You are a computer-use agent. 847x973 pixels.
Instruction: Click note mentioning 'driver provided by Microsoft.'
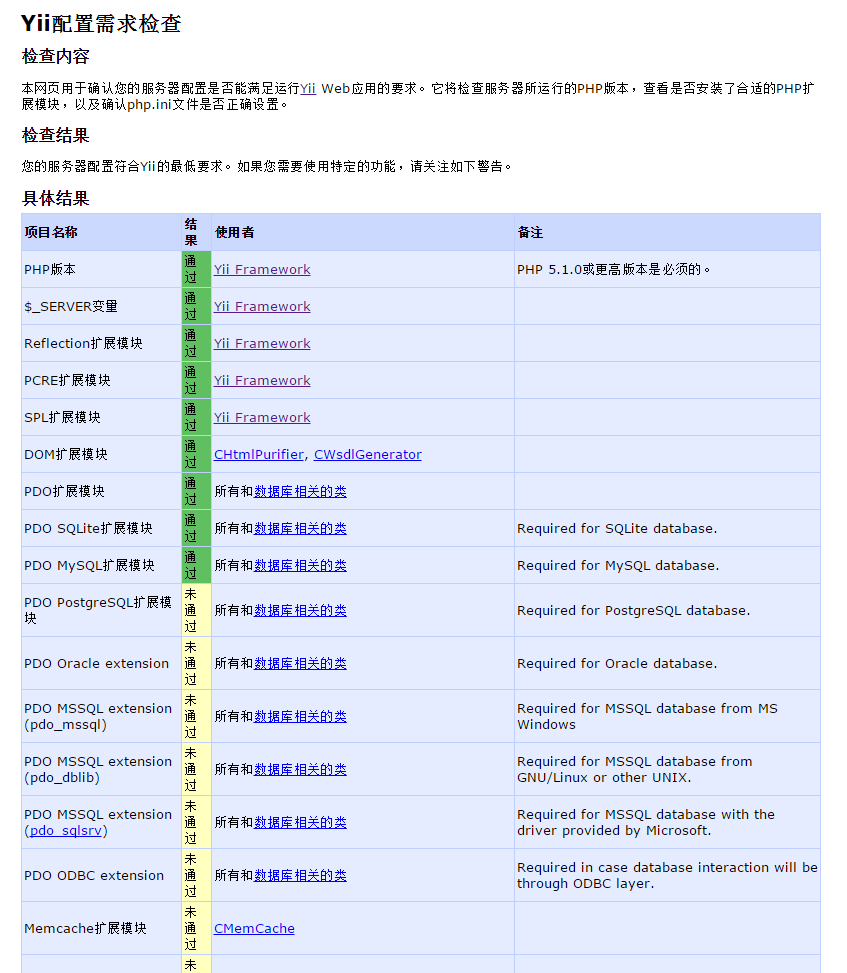(646, 822)
